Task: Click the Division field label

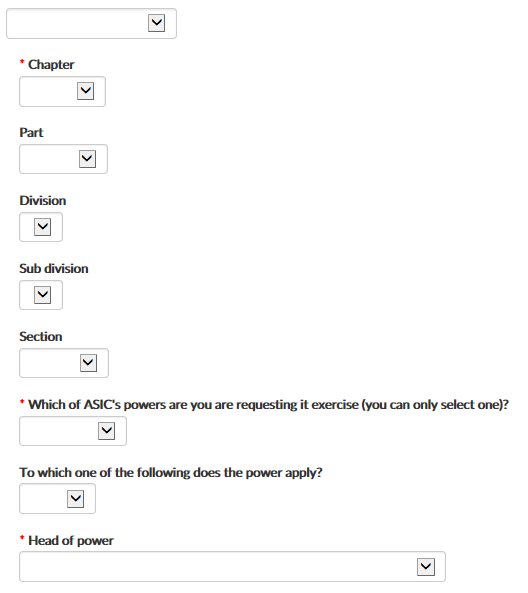Action: pos(43,200)
